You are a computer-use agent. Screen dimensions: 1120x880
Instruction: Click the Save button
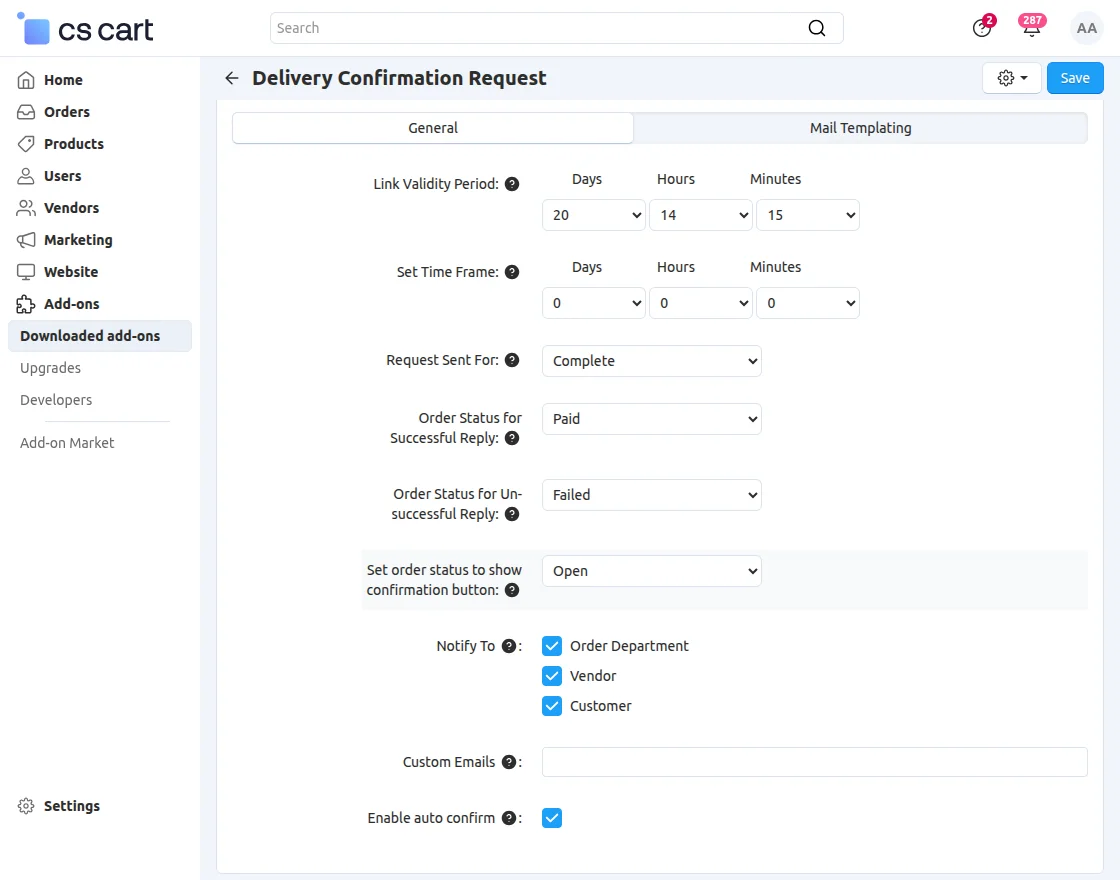click(1074, 77)
